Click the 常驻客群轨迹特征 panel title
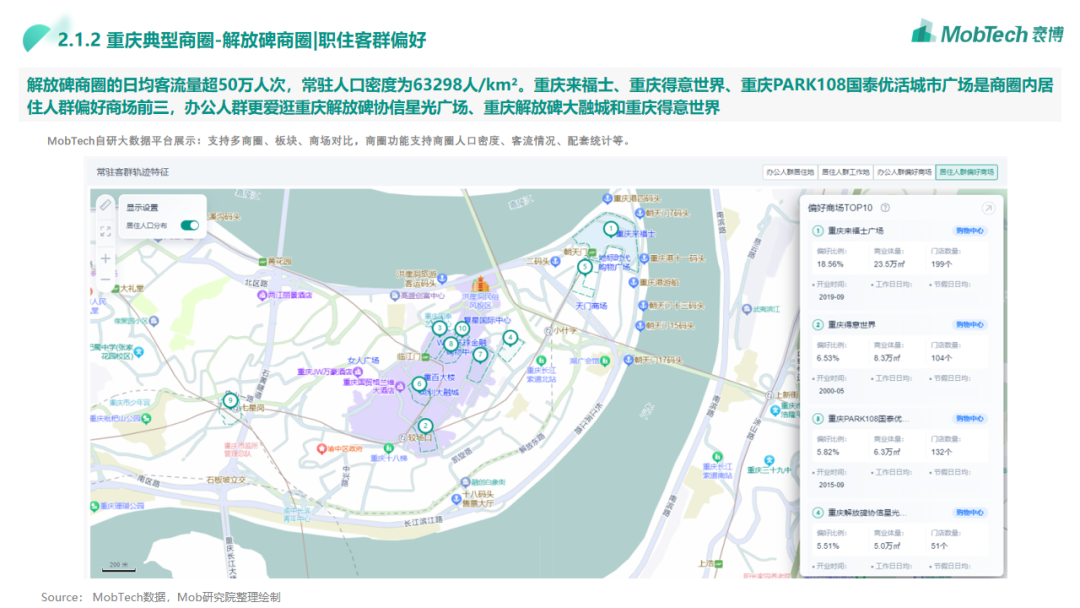 pyautogui.click(x=132, y=172)
